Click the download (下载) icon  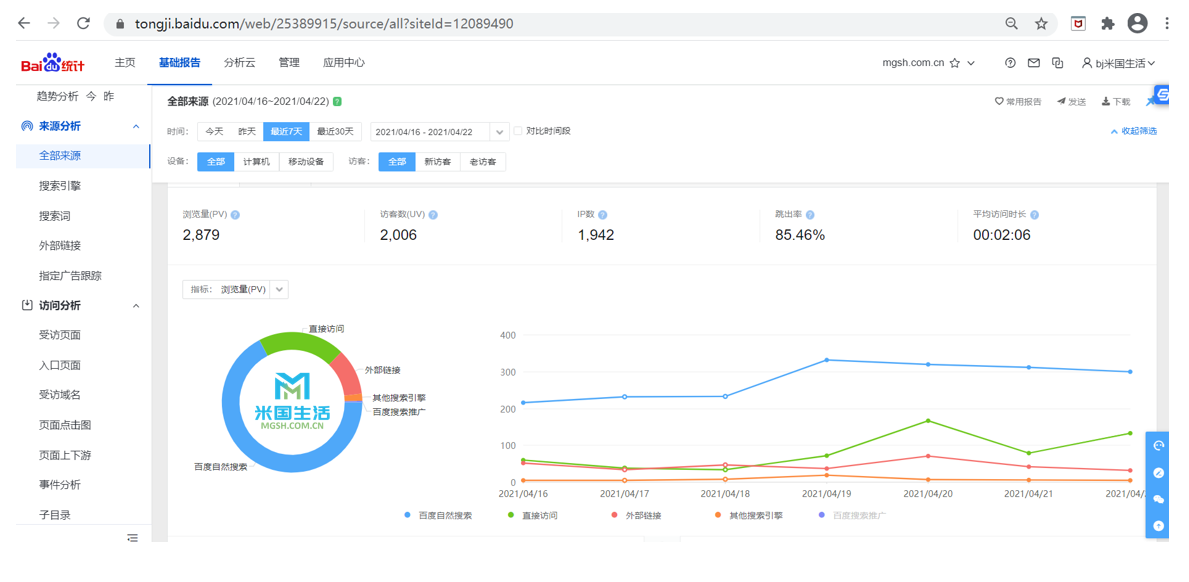tap(1106, 102)
